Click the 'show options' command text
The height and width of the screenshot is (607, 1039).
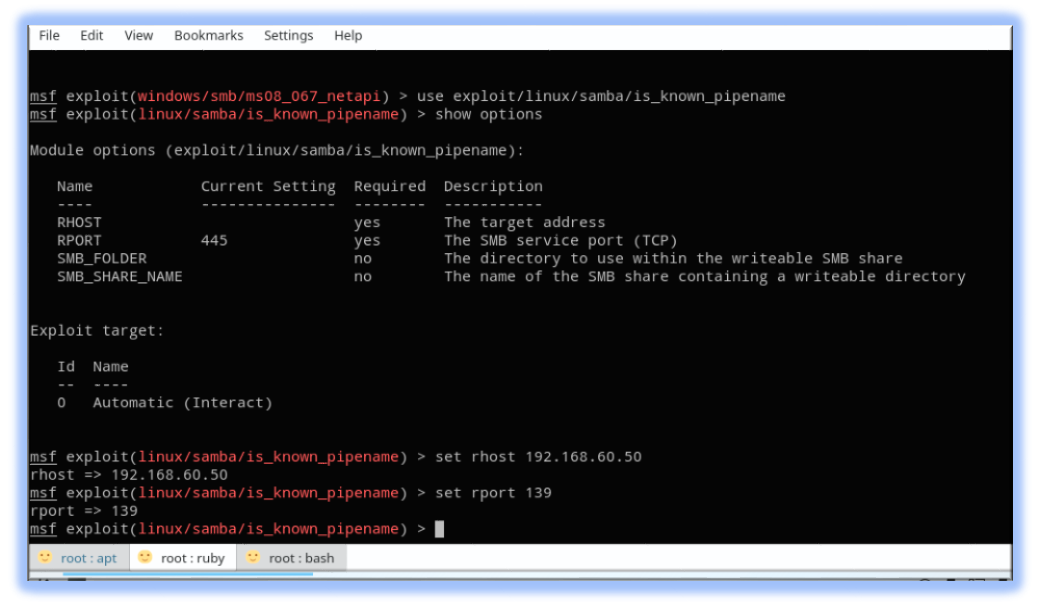pyautogui.click(x=488, y=115)
